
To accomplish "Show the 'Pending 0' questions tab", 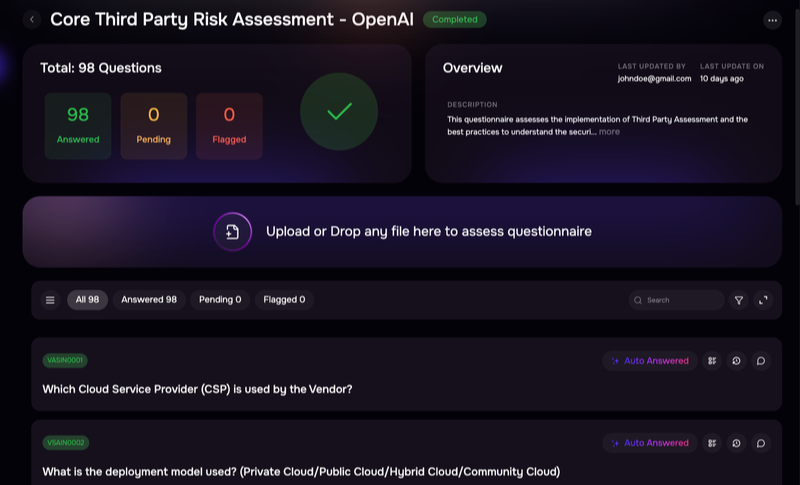I will [x=220, y=300].
